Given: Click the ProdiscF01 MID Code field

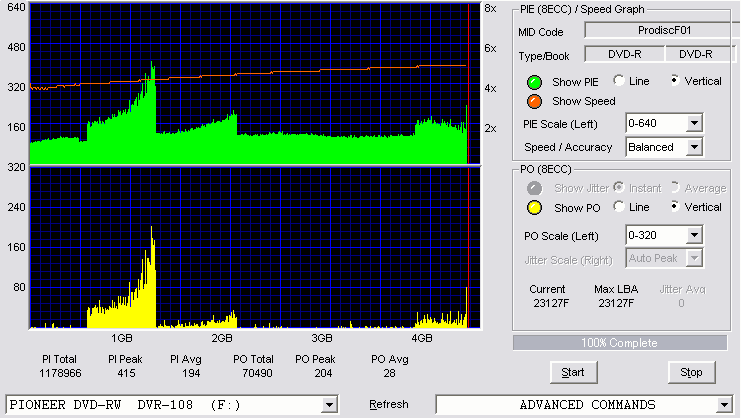Looking at the screenshot, I should point(663,30).
